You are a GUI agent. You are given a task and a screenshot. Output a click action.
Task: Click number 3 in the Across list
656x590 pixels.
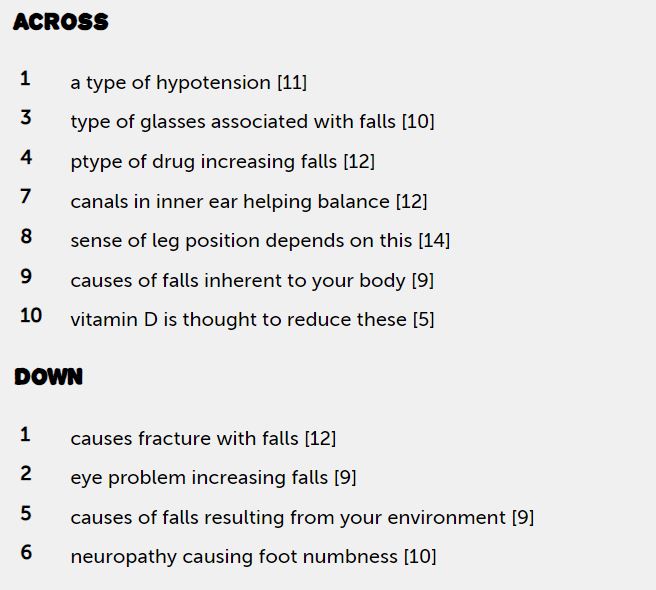[26, 118]
